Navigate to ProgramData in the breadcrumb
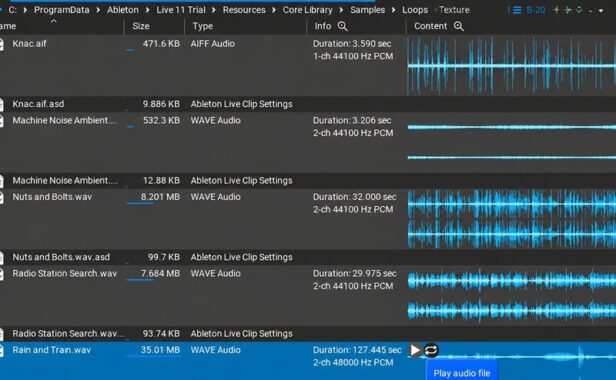Screen dimensions: 616x380 tap(62, 10)
